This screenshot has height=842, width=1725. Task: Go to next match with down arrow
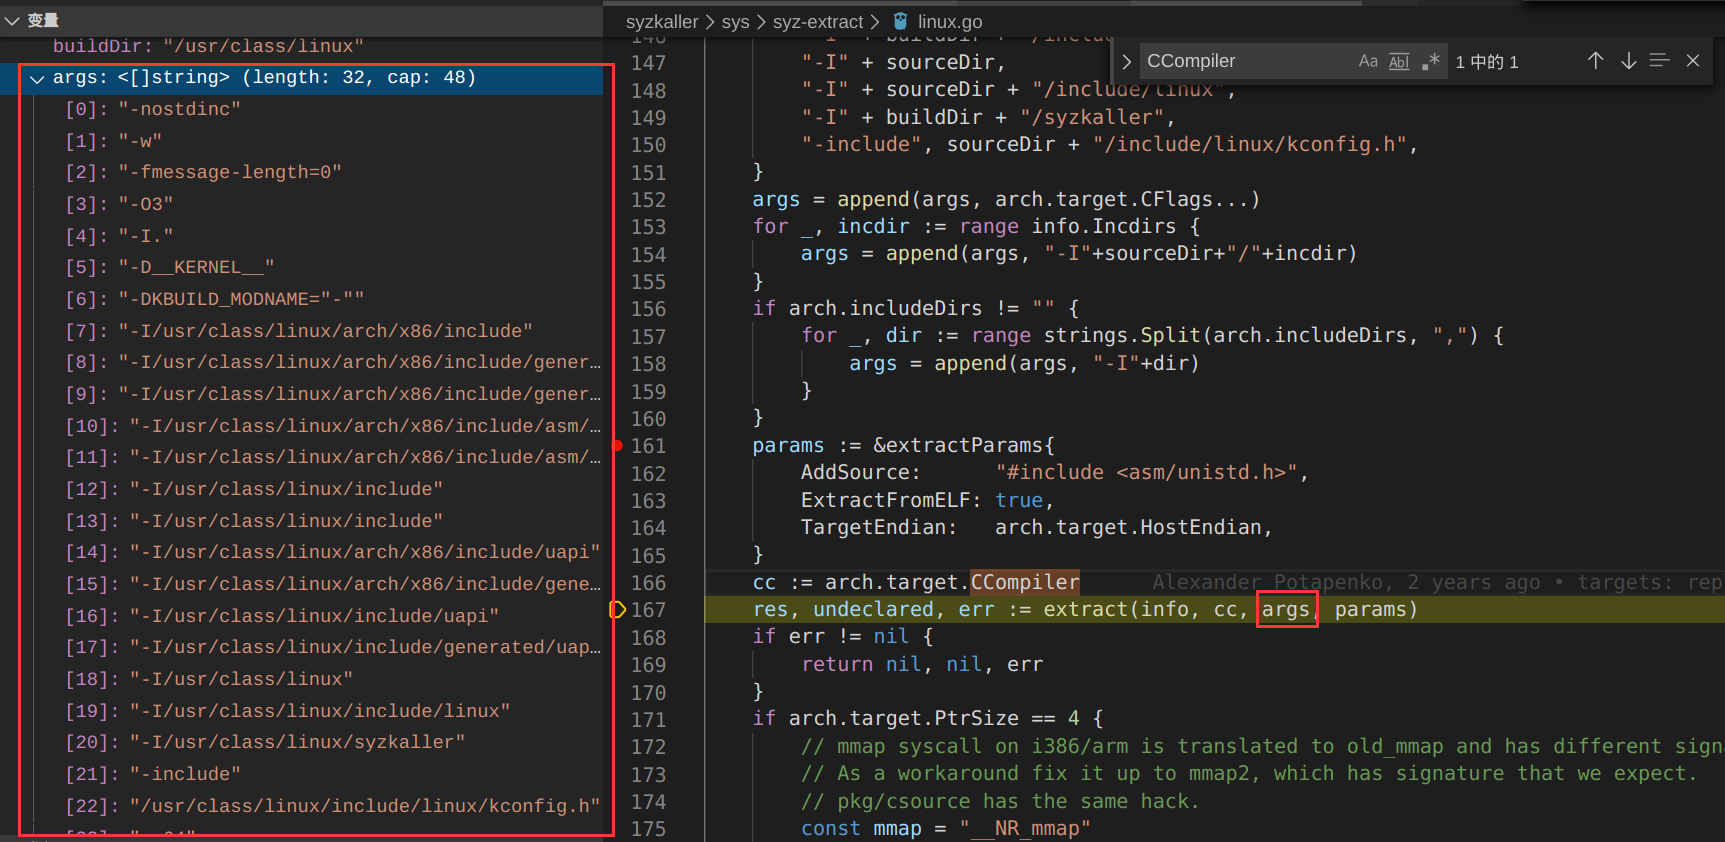1629,62
